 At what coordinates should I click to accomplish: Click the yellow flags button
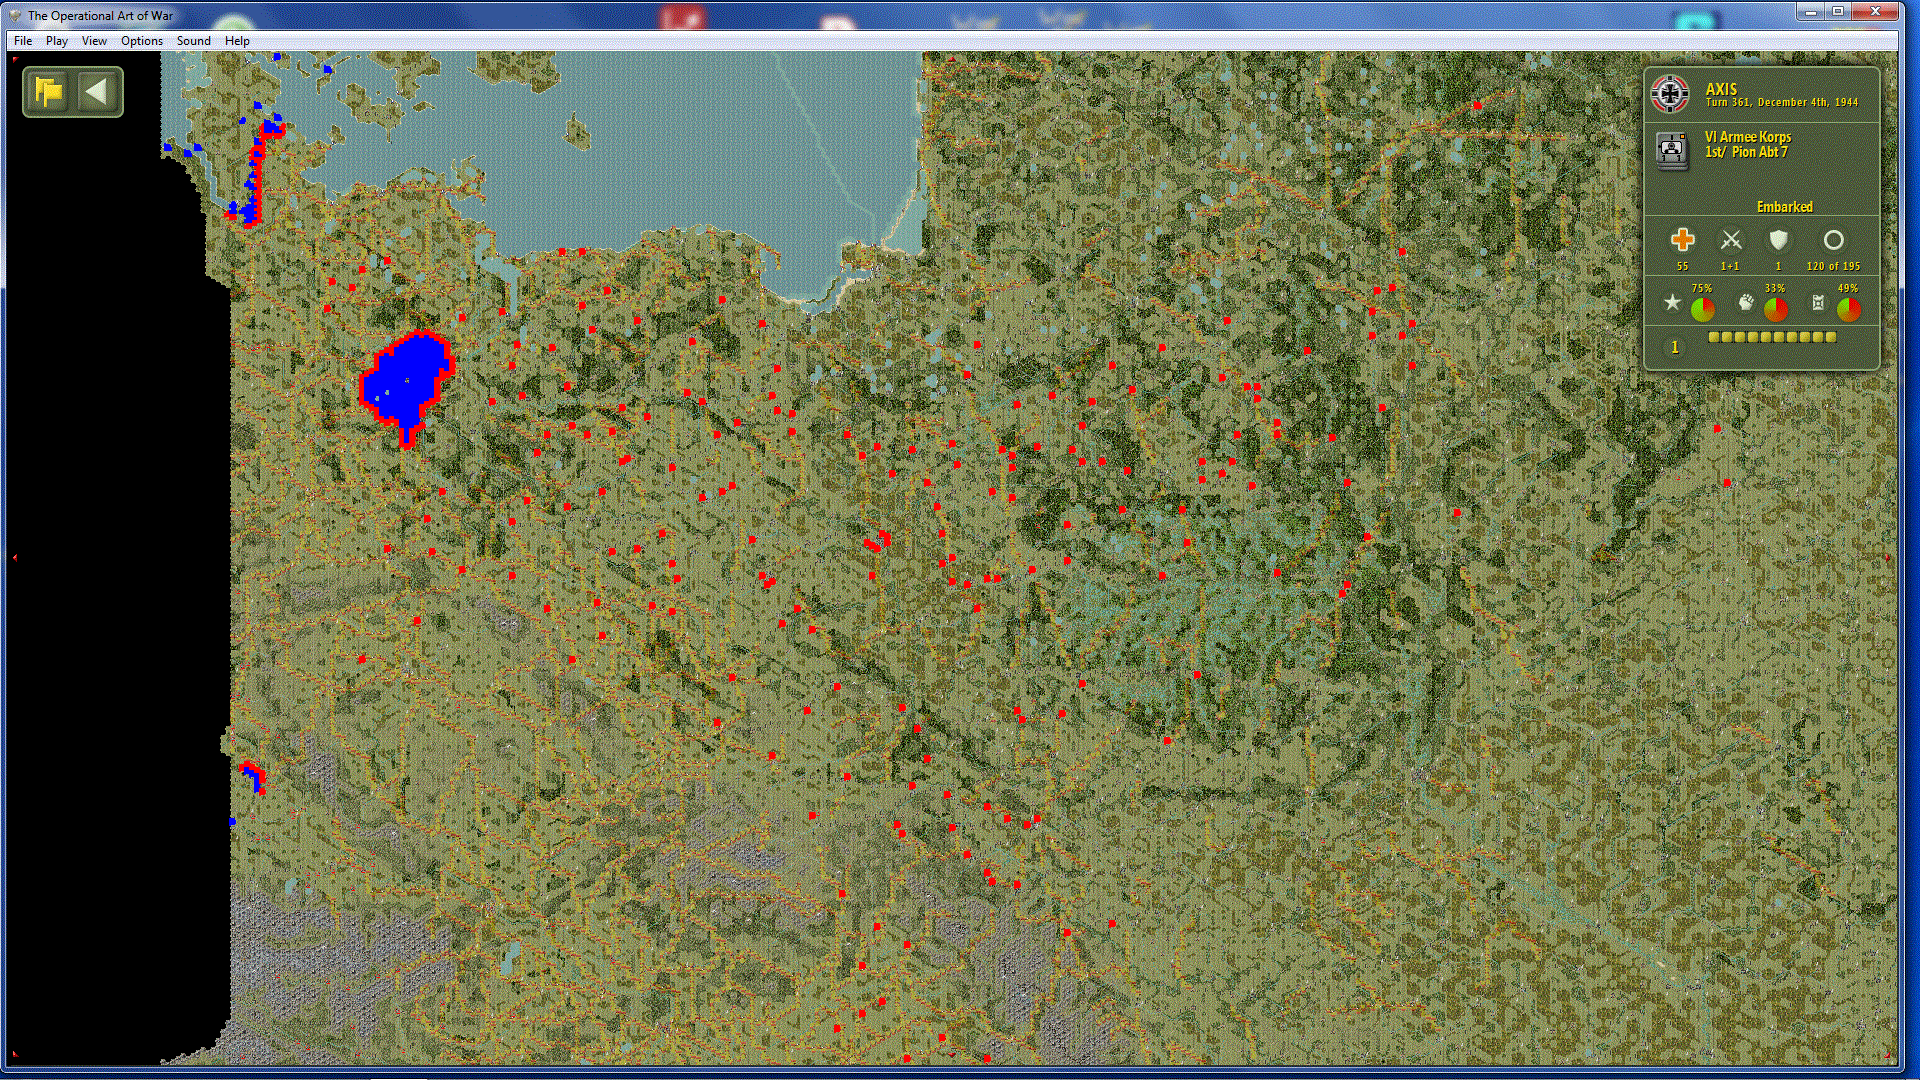pos(48,92)
